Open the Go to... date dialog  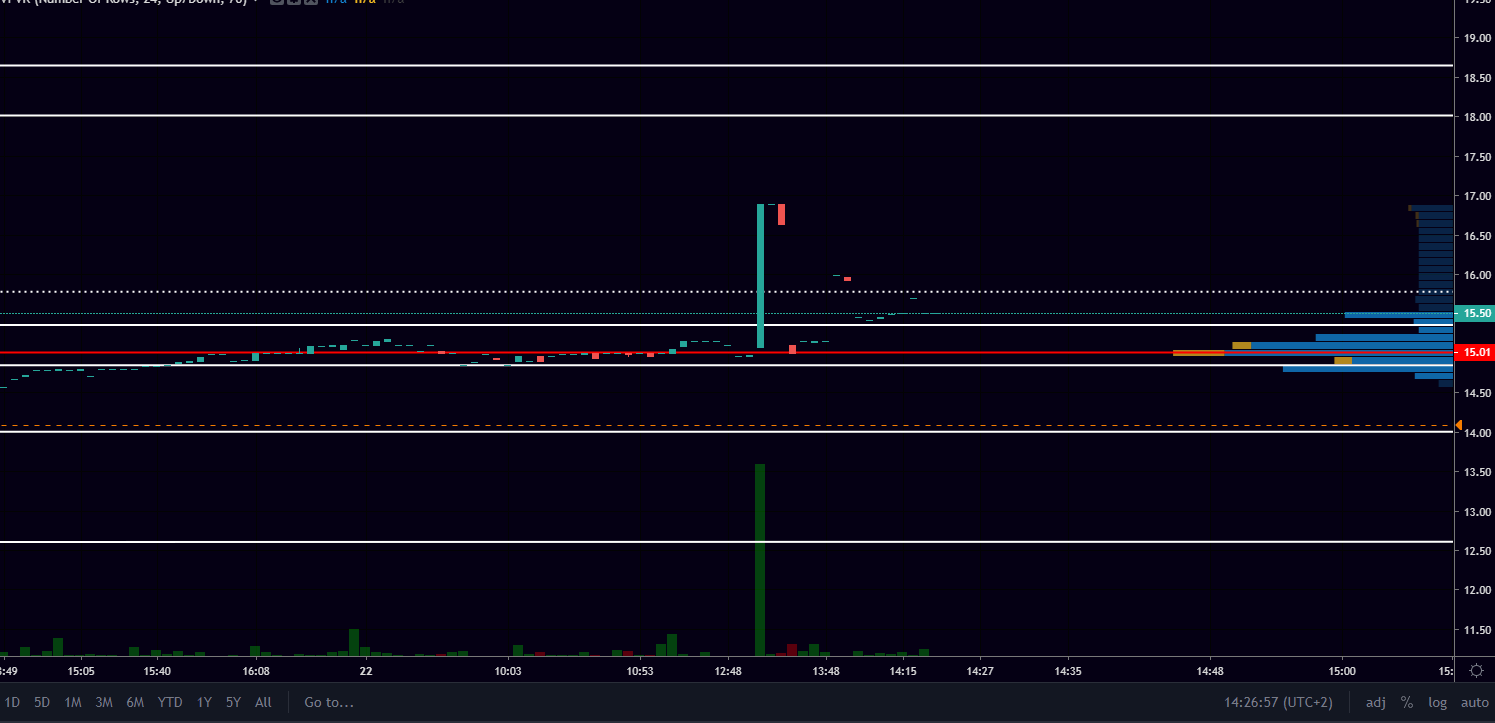click(329, 702)
